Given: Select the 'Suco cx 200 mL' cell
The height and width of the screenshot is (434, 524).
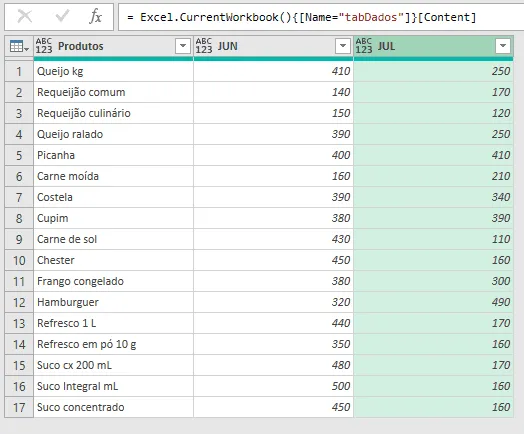Looking at the screenshot, I should [x=114, y=365].
